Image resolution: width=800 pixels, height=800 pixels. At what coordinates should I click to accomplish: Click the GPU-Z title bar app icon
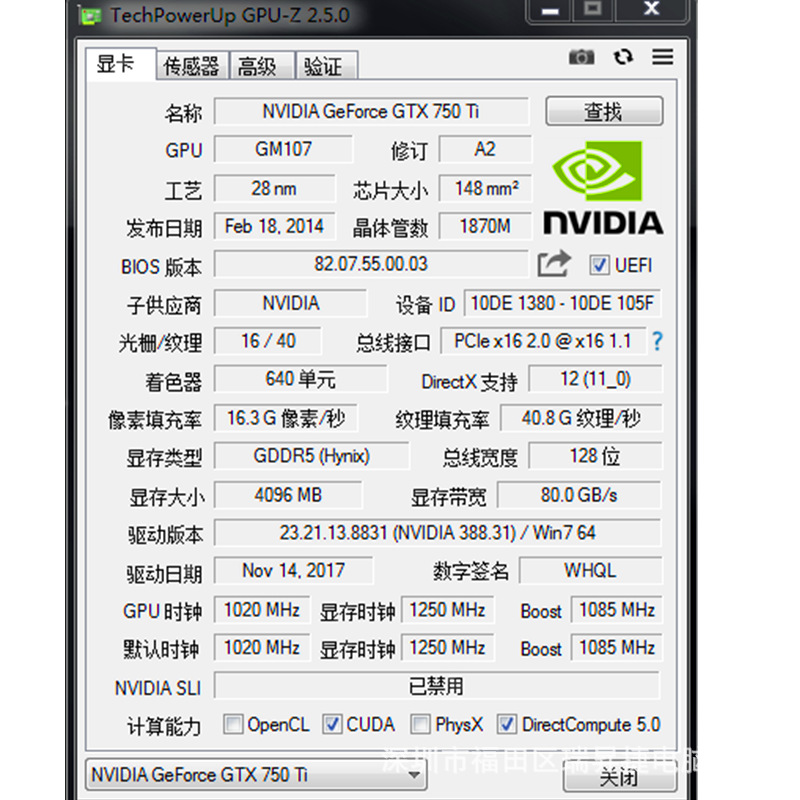tap(91, 16)
